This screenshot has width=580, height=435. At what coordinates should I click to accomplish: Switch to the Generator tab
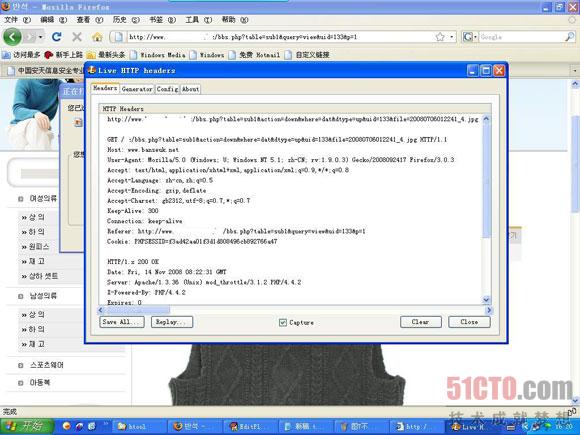137,89
